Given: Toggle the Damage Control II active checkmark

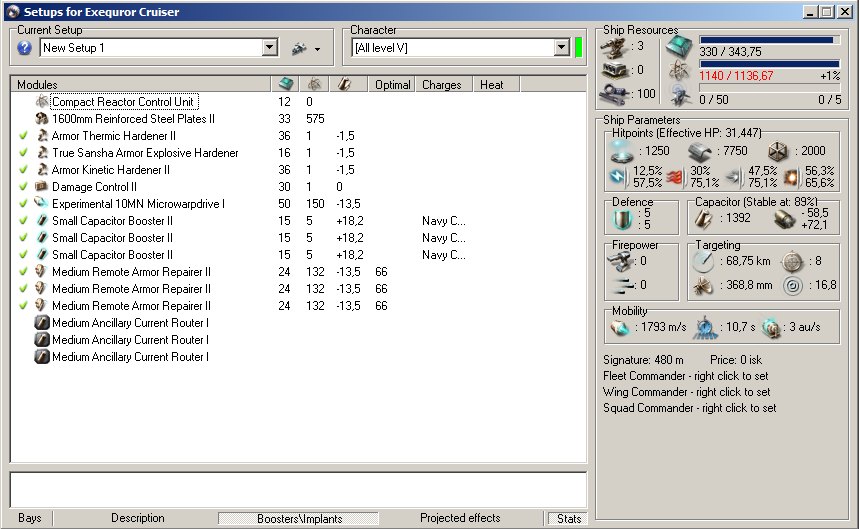Looking at the screenshot, I should pyautogui.click(x=23, y=187).
